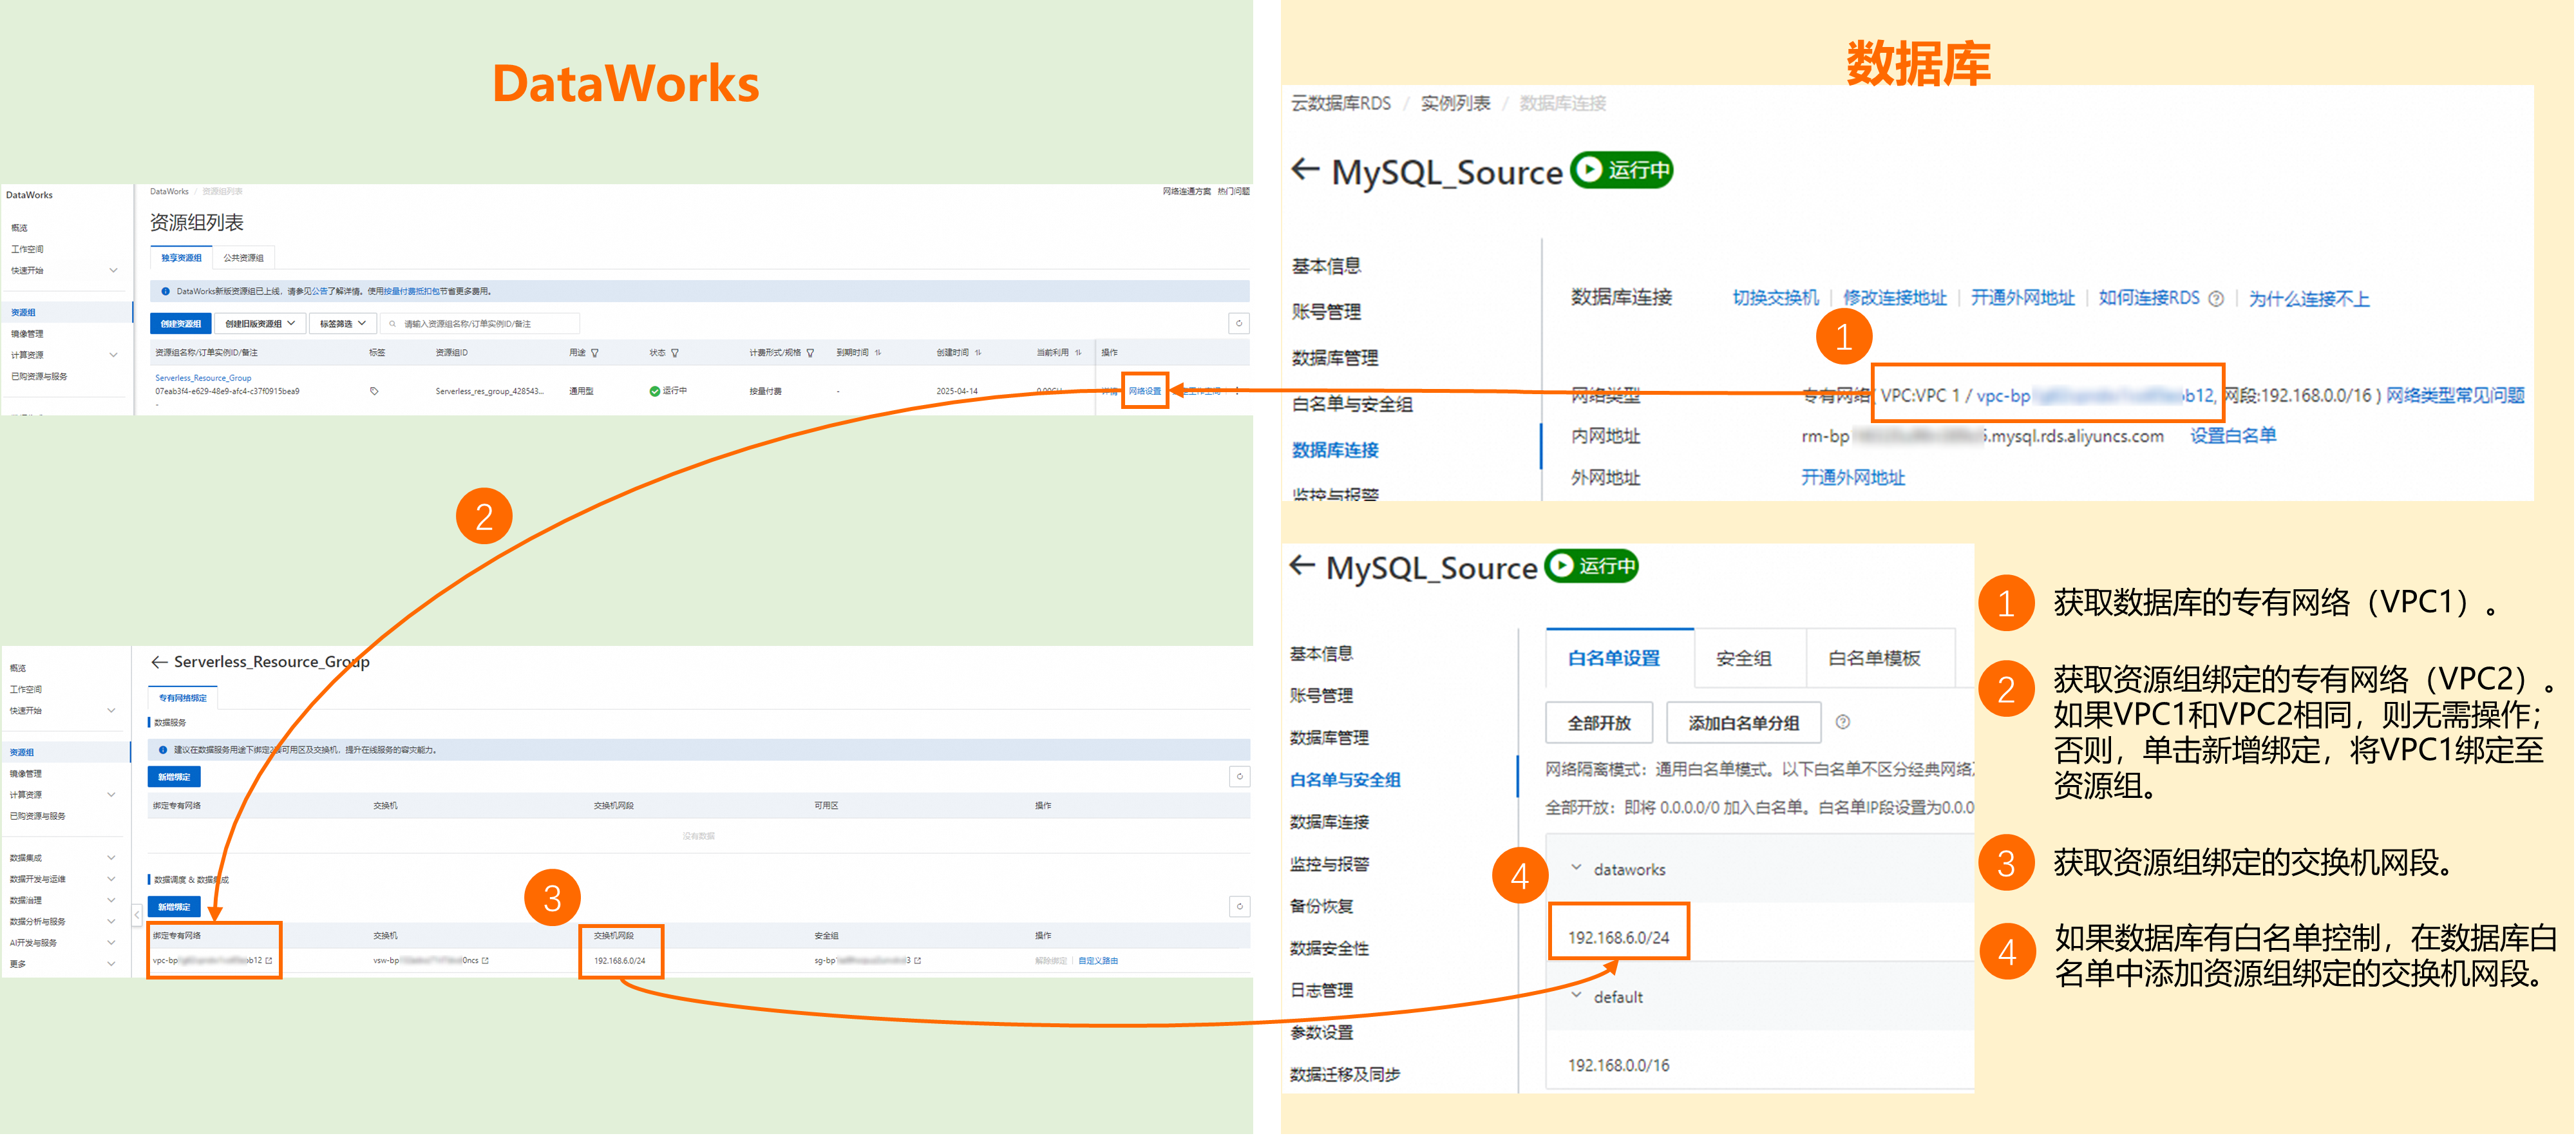This screenshot has height=1136, width=2576.
Task: Open the 创建旧版资源组 dropdown
Action: click(x=260, y=324)
